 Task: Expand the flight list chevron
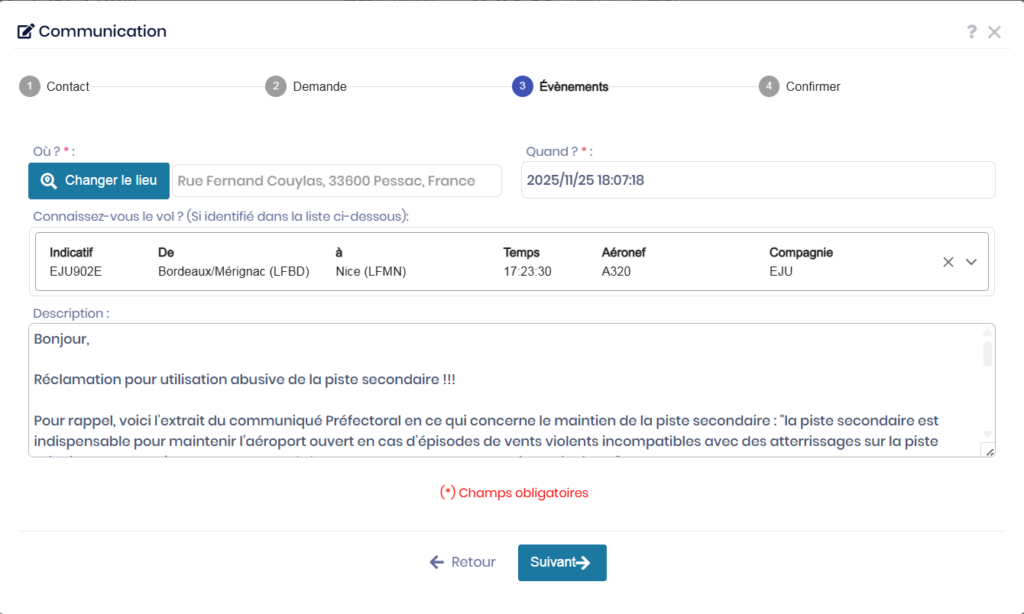971,262
